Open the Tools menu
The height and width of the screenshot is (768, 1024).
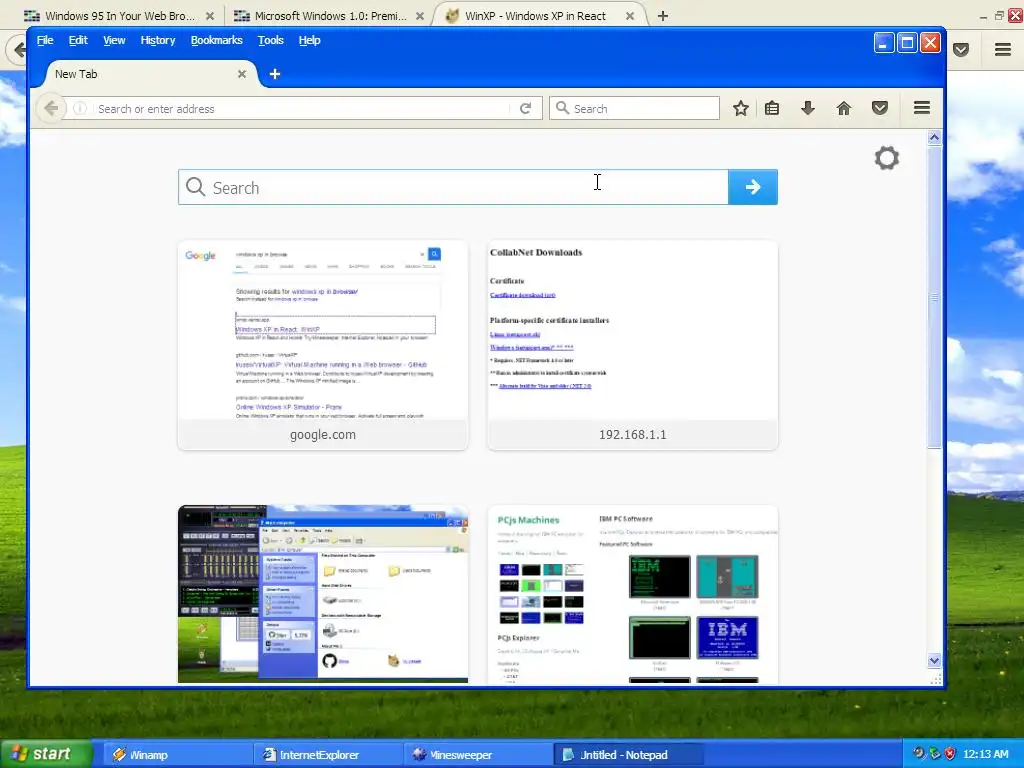[270, 40]
